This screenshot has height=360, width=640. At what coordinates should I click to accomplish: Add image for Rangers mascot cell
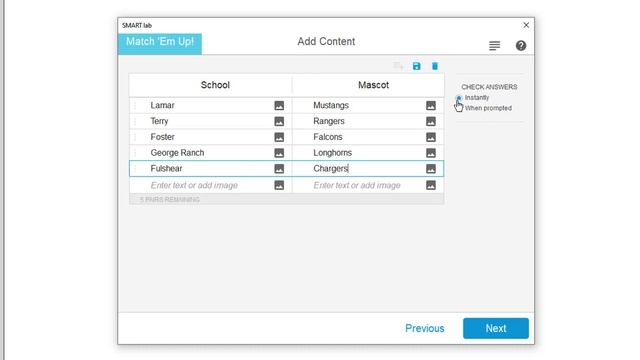(431, 122)
